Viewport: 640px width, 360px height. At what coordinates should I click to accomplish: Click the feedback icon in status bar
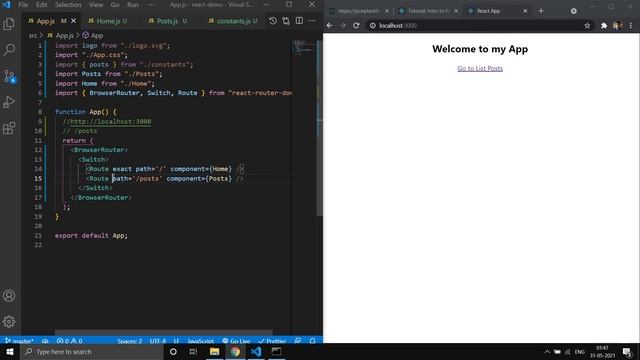click(x=298, y=341)
